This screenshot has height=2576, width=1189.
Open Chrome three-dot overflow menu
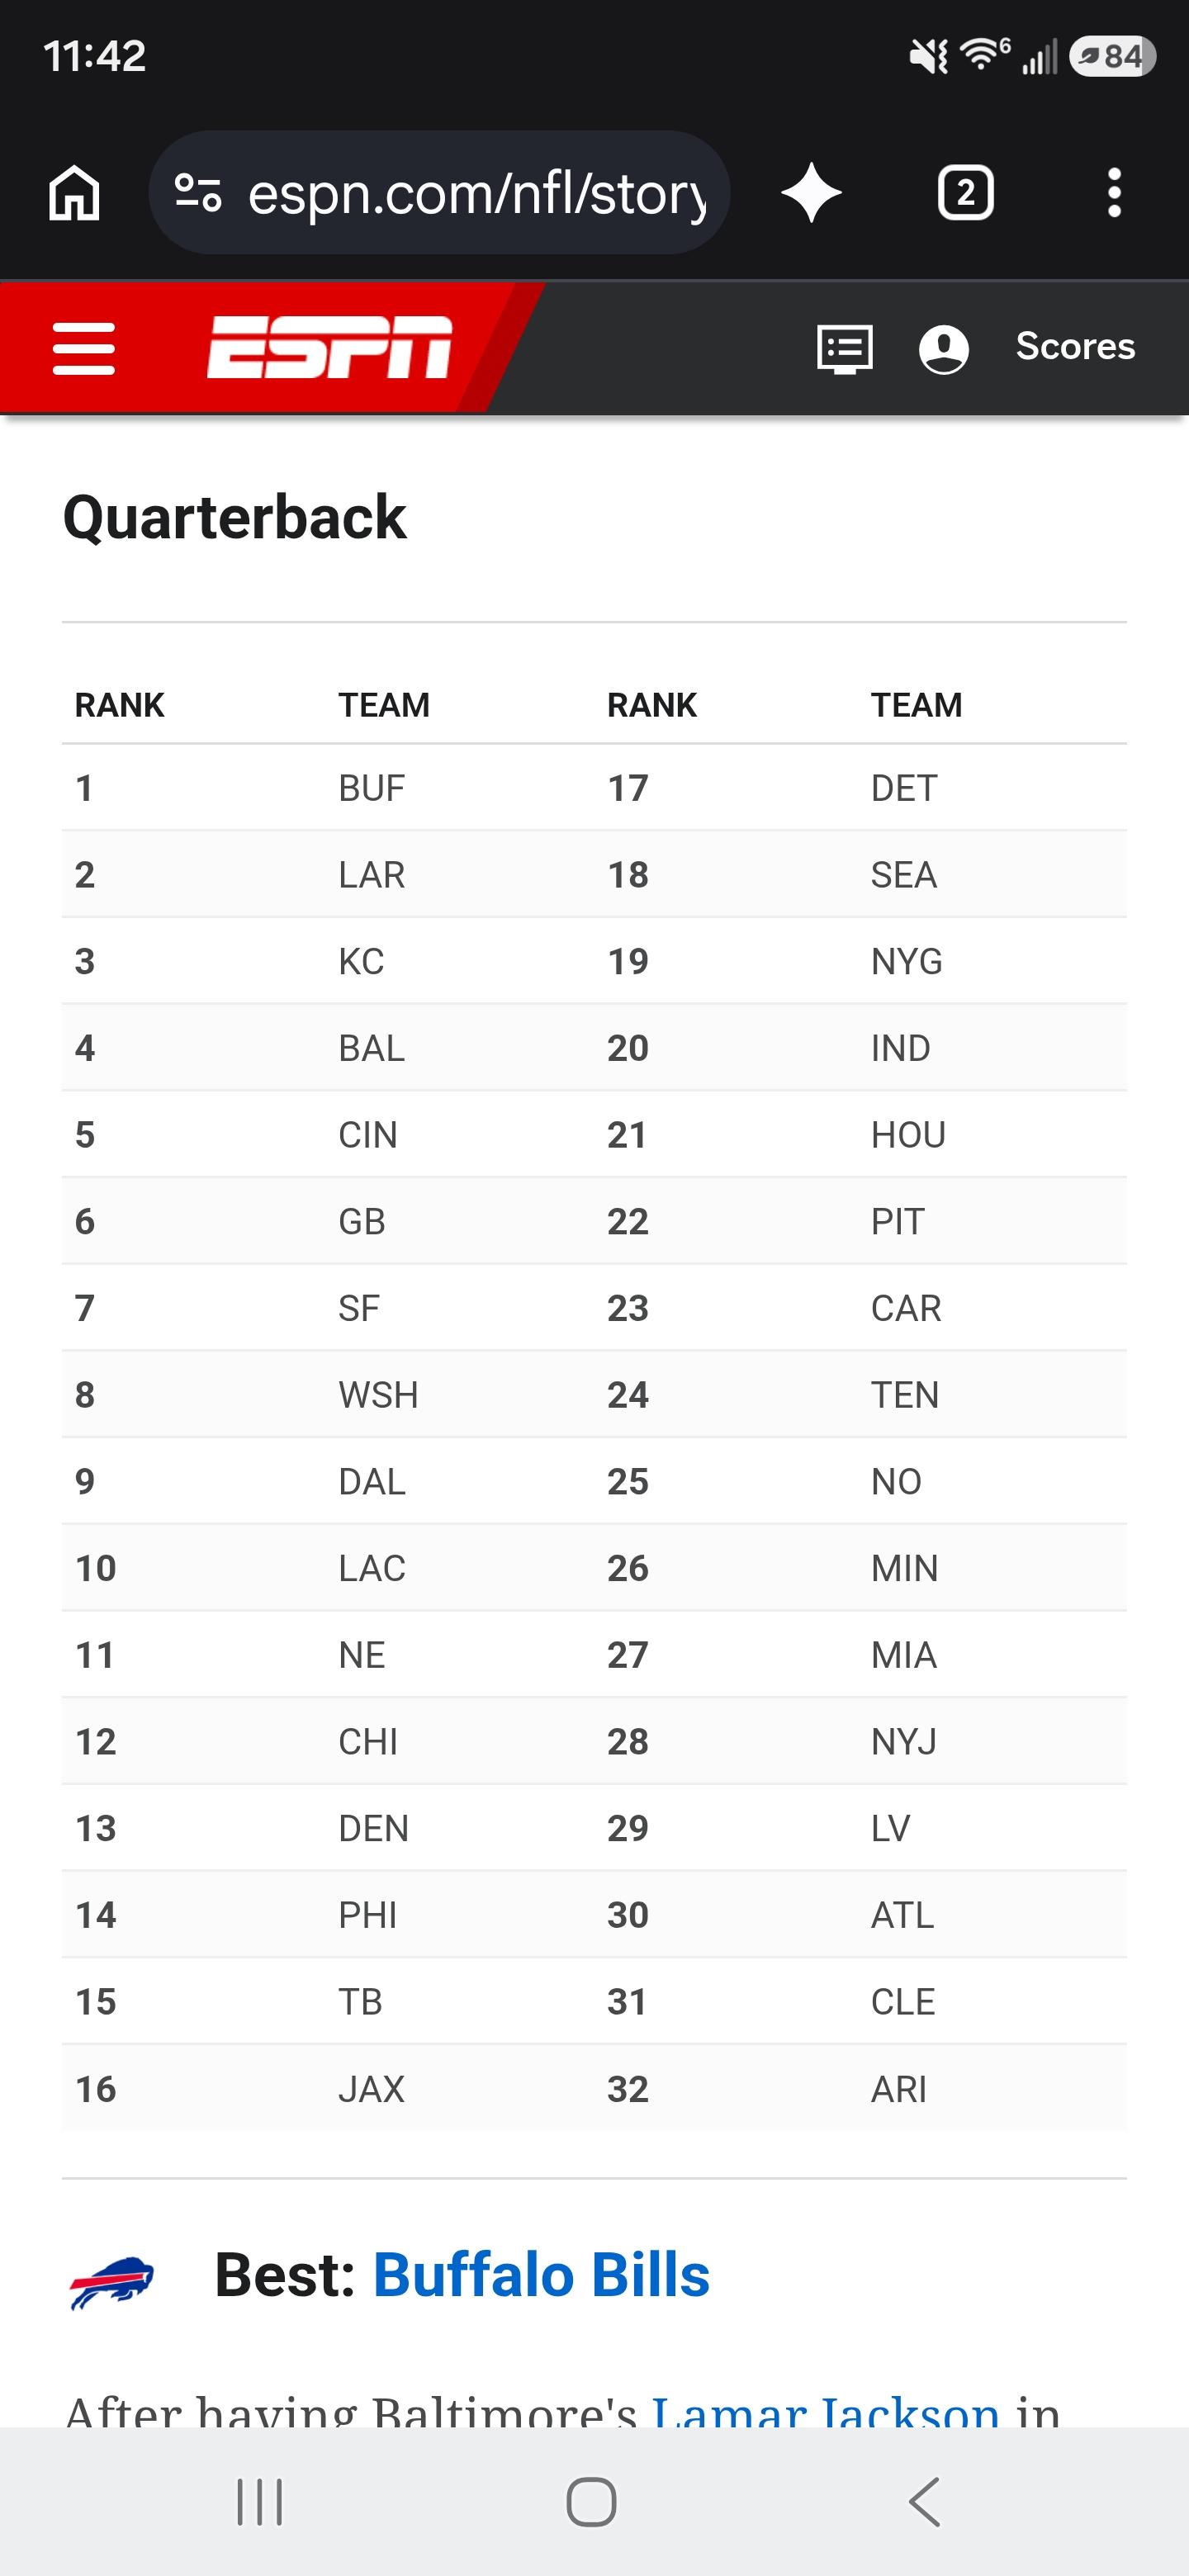point(1114,192)
